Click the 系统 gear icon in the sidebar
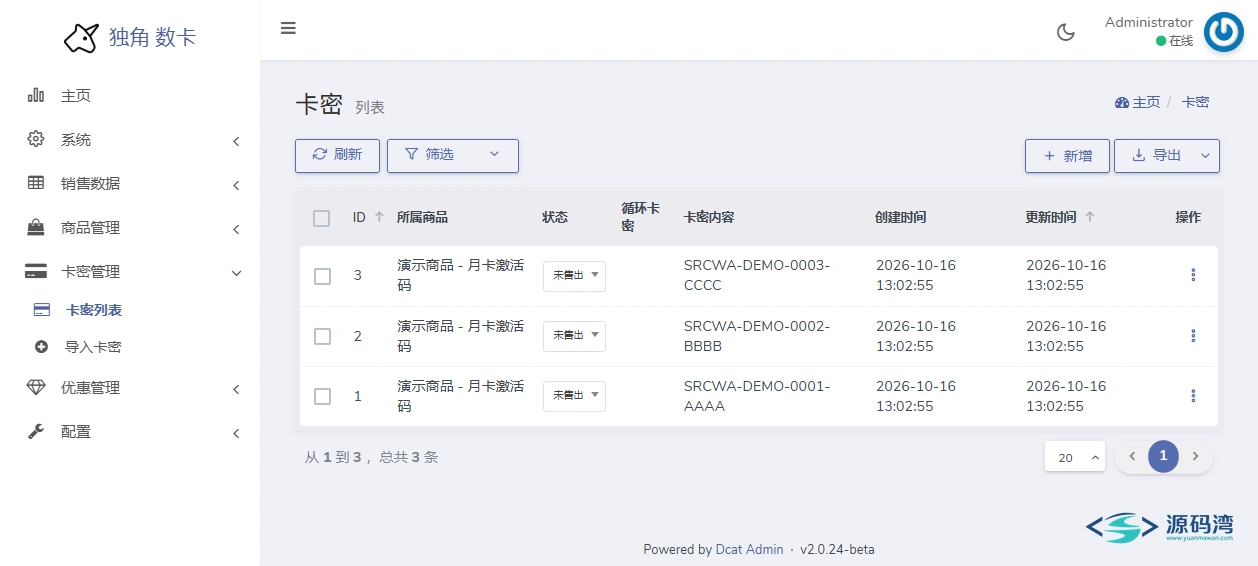The height and width of the screenshot is (566, 1258). point(36,139)
